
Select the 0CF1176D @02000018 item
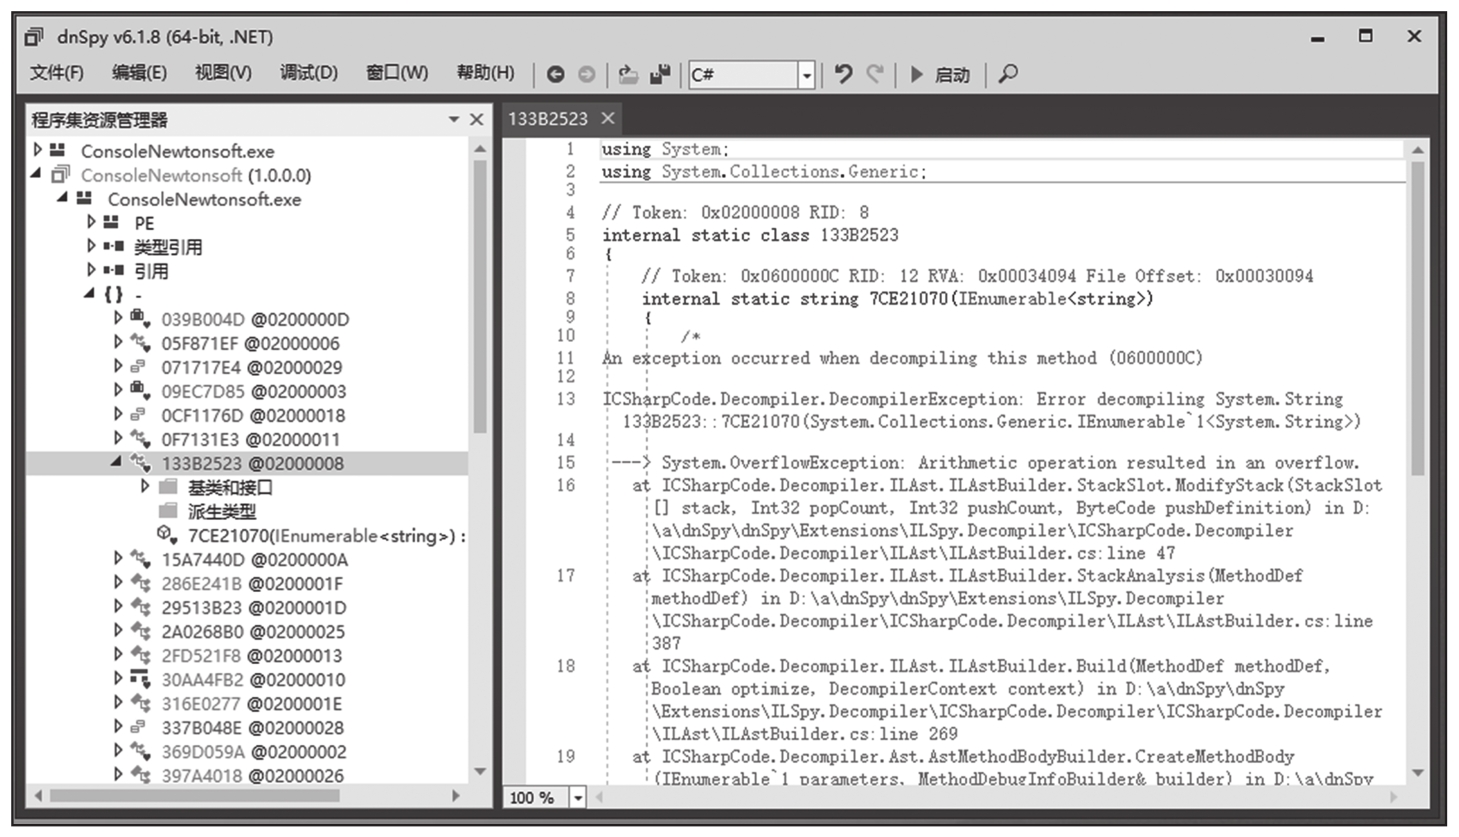pyautogui.click(x=253, y=415)
